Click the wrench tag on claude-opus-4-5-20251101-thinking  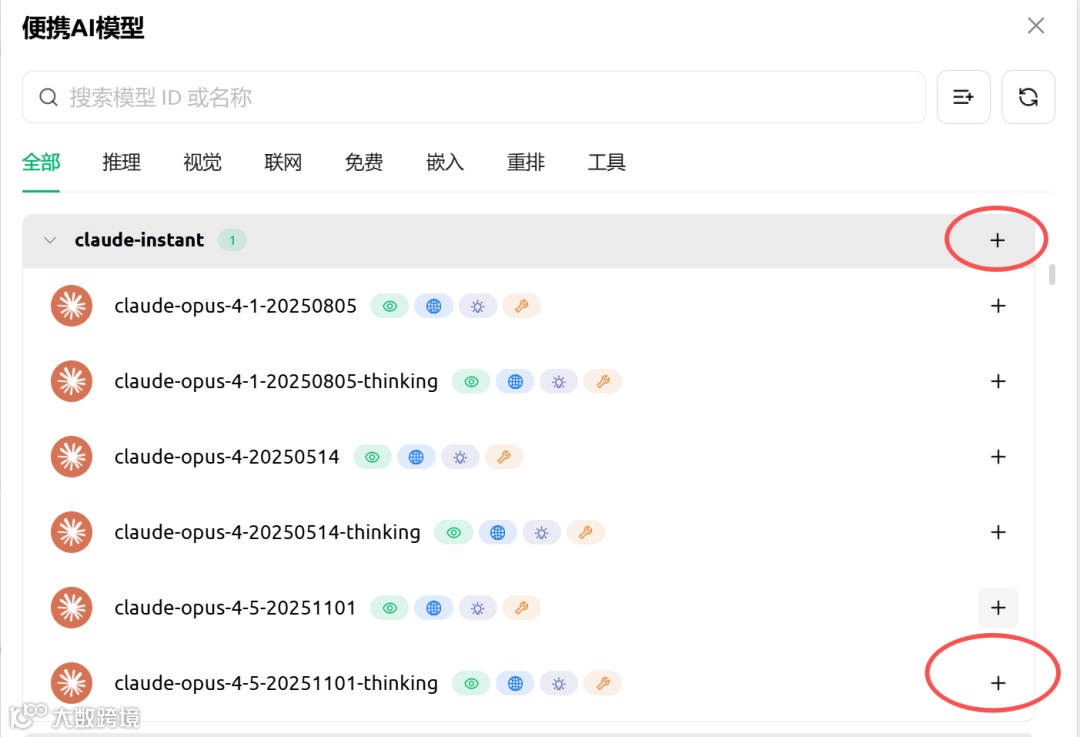603,683
